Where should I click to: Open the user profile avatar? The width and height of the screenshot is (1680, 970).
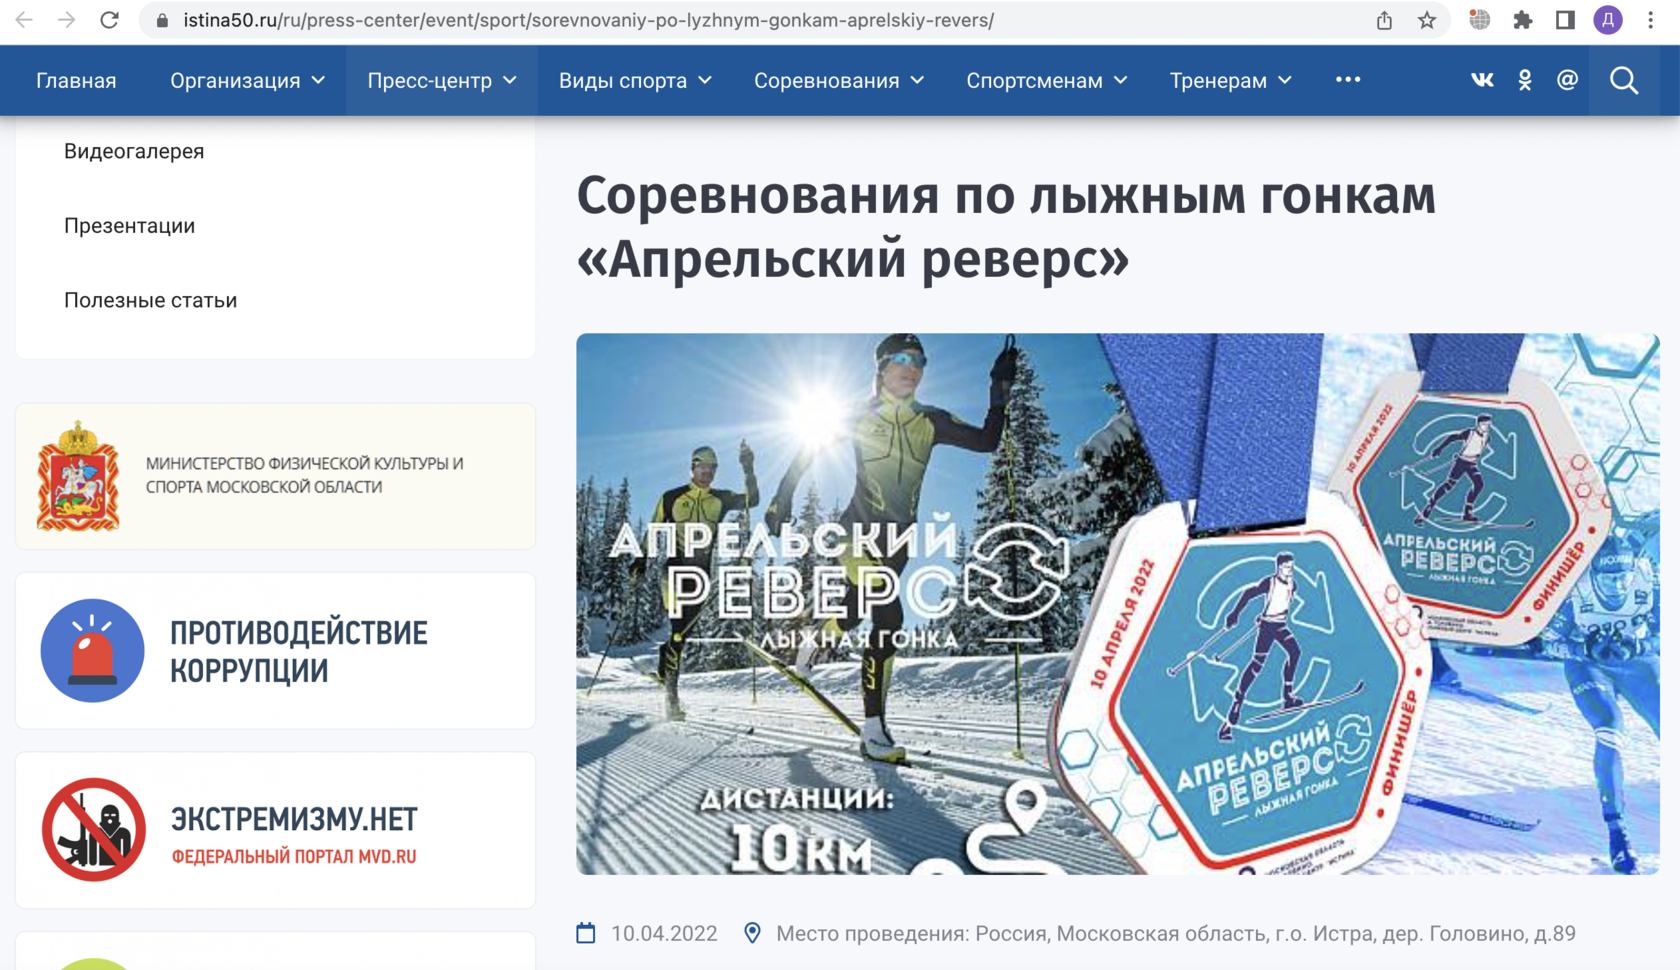[x=1608, y=20]
